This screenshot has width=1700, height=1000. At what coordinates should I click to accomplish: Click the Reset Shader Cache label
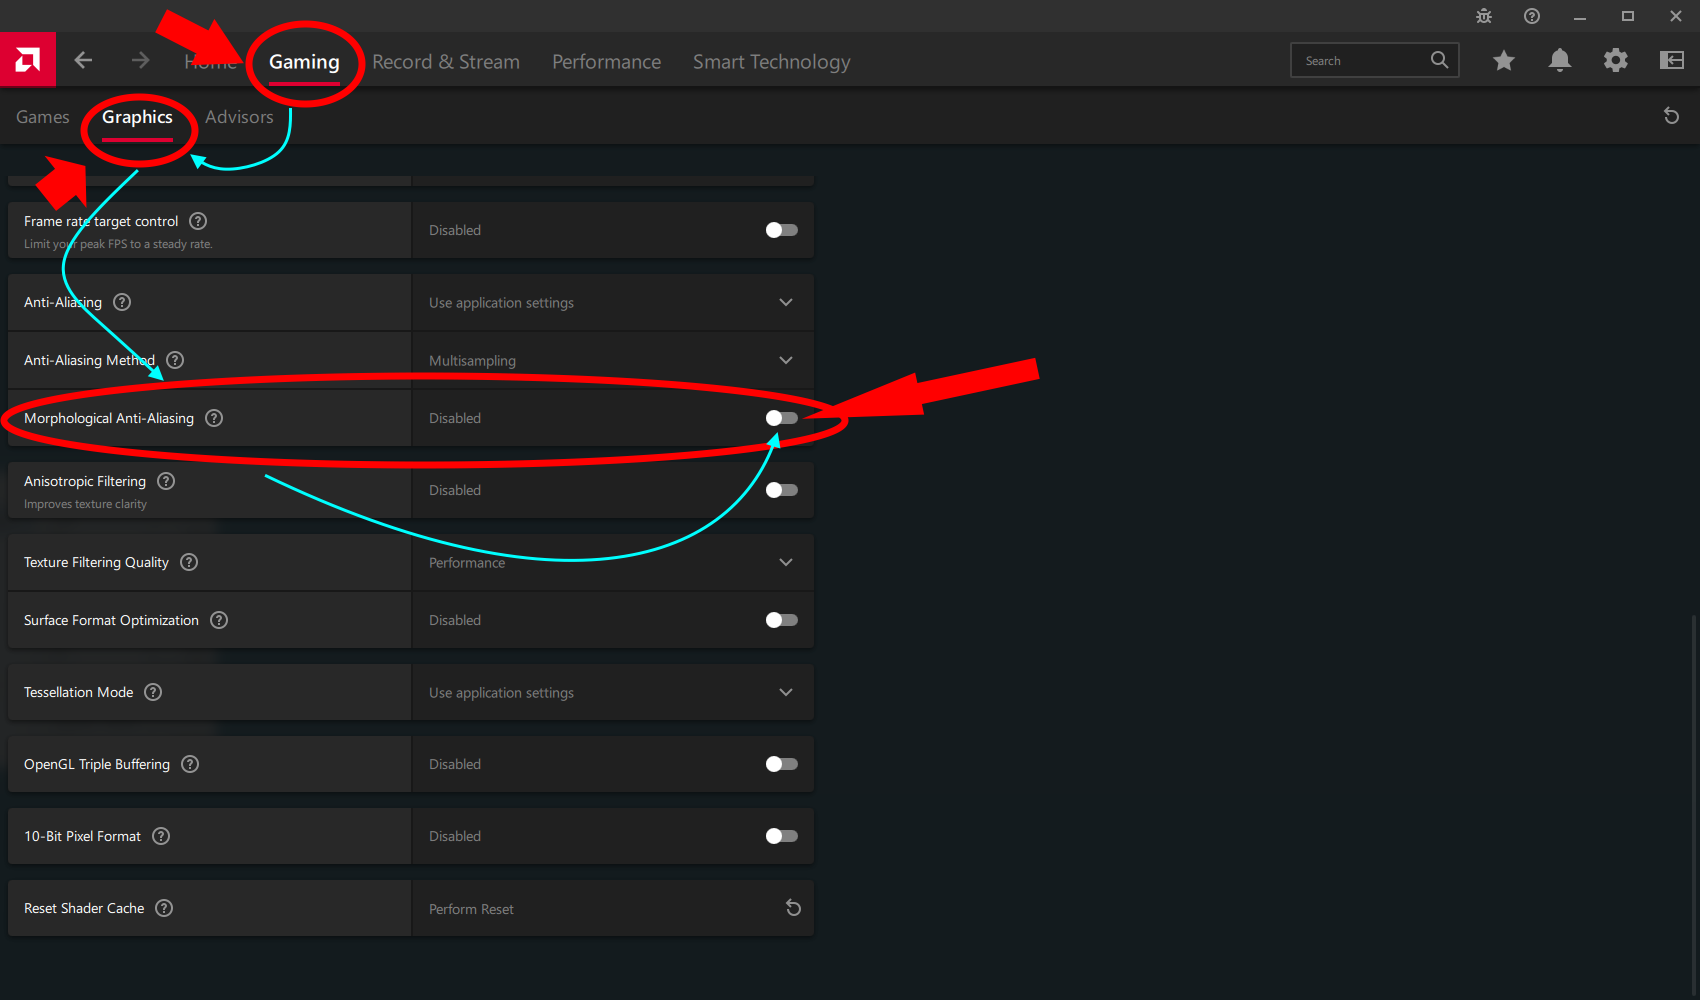coord(84,908)
